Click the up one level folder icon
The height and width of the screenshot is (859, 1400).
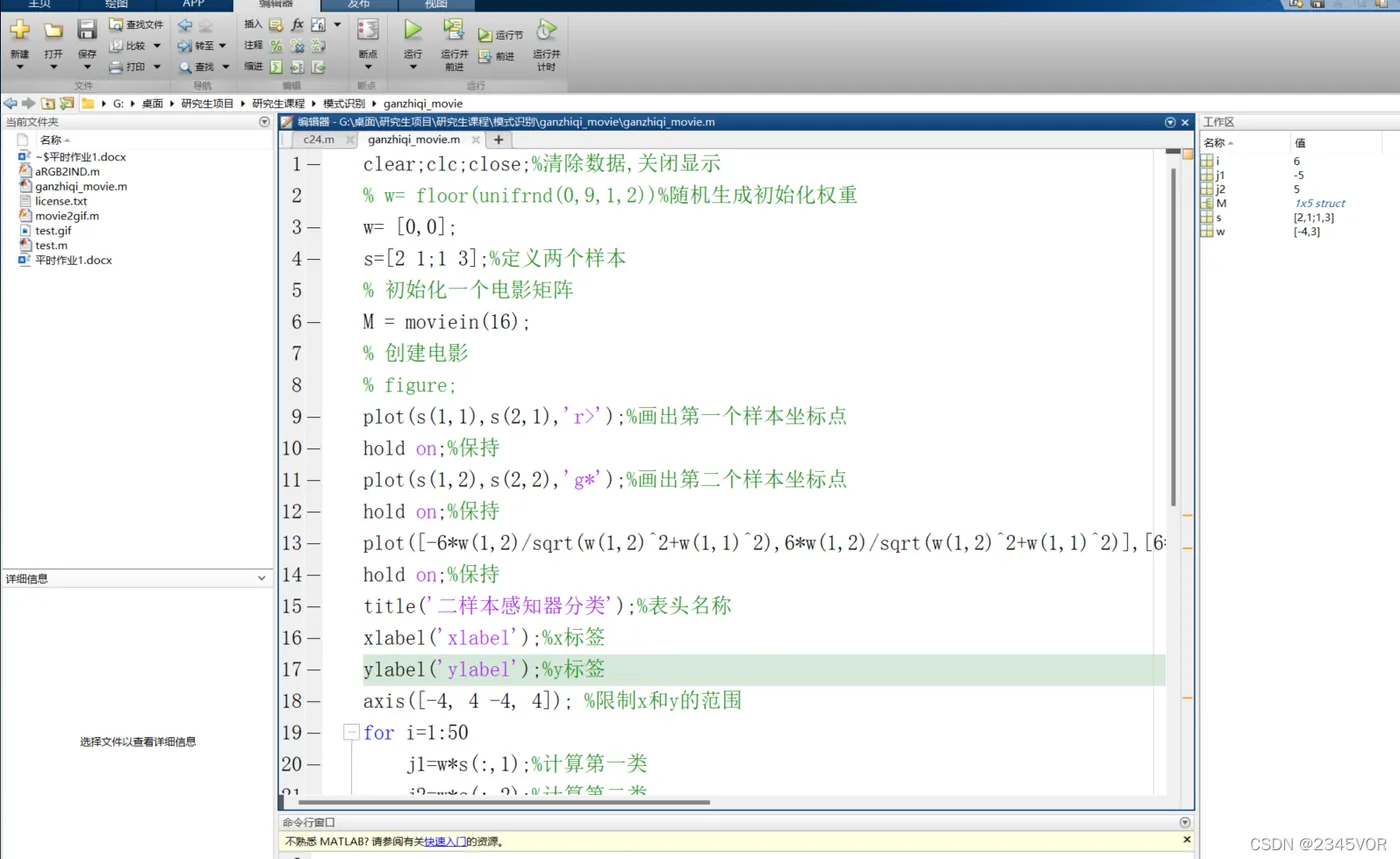[x=48, y=103]
